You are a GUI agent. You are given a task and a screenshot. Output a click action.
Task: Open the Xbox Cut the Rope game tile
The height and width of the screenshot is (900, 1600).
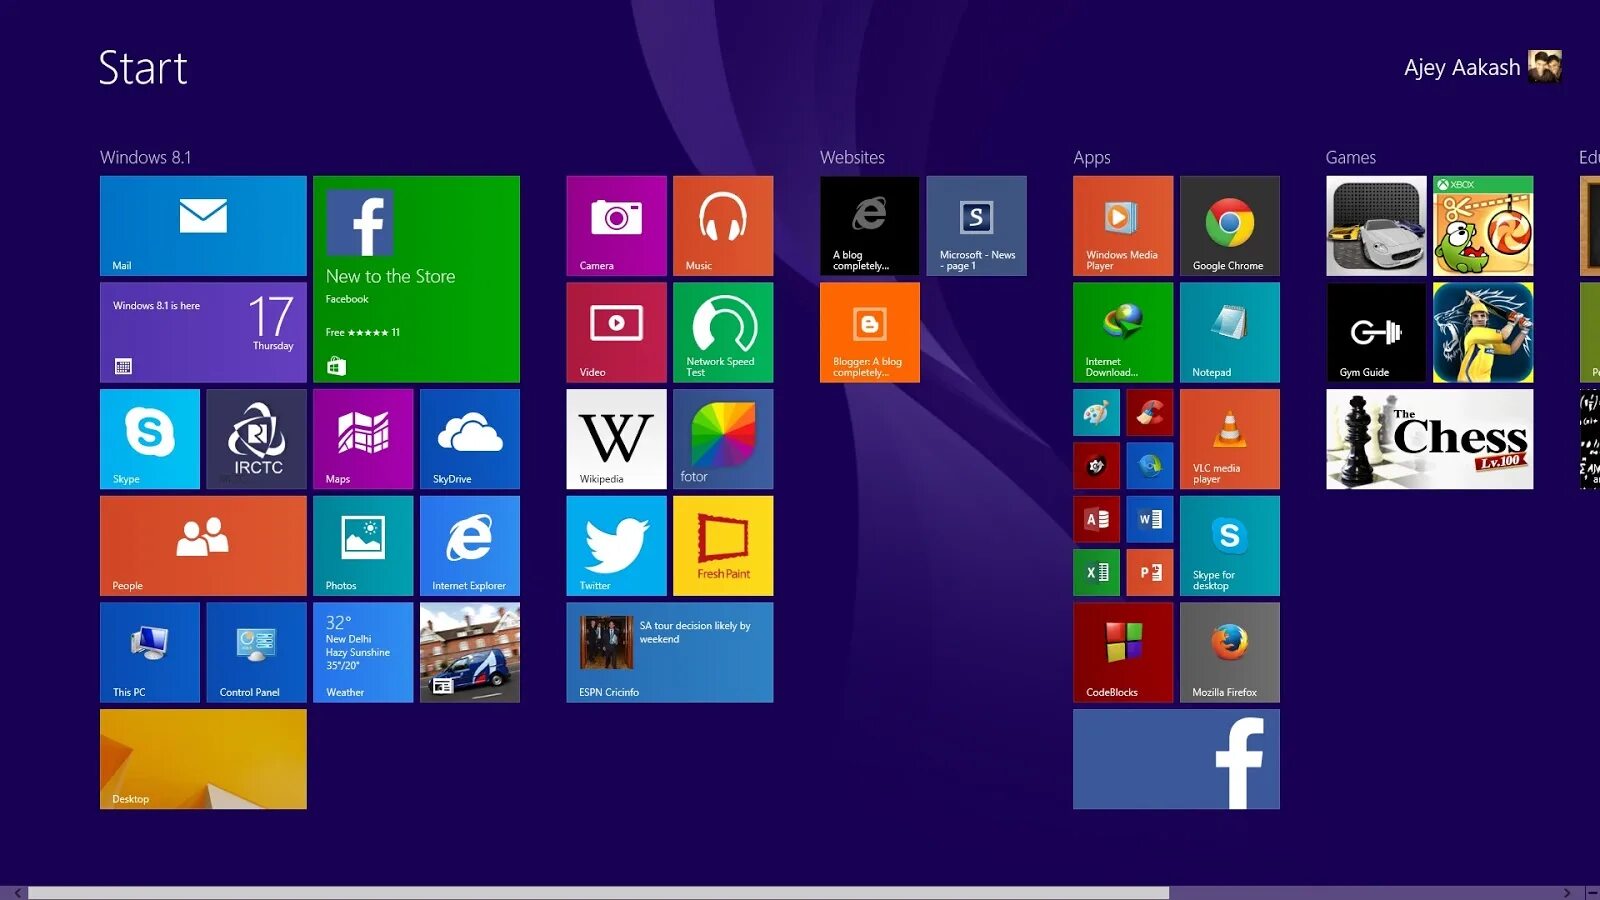pos(1483,226)
